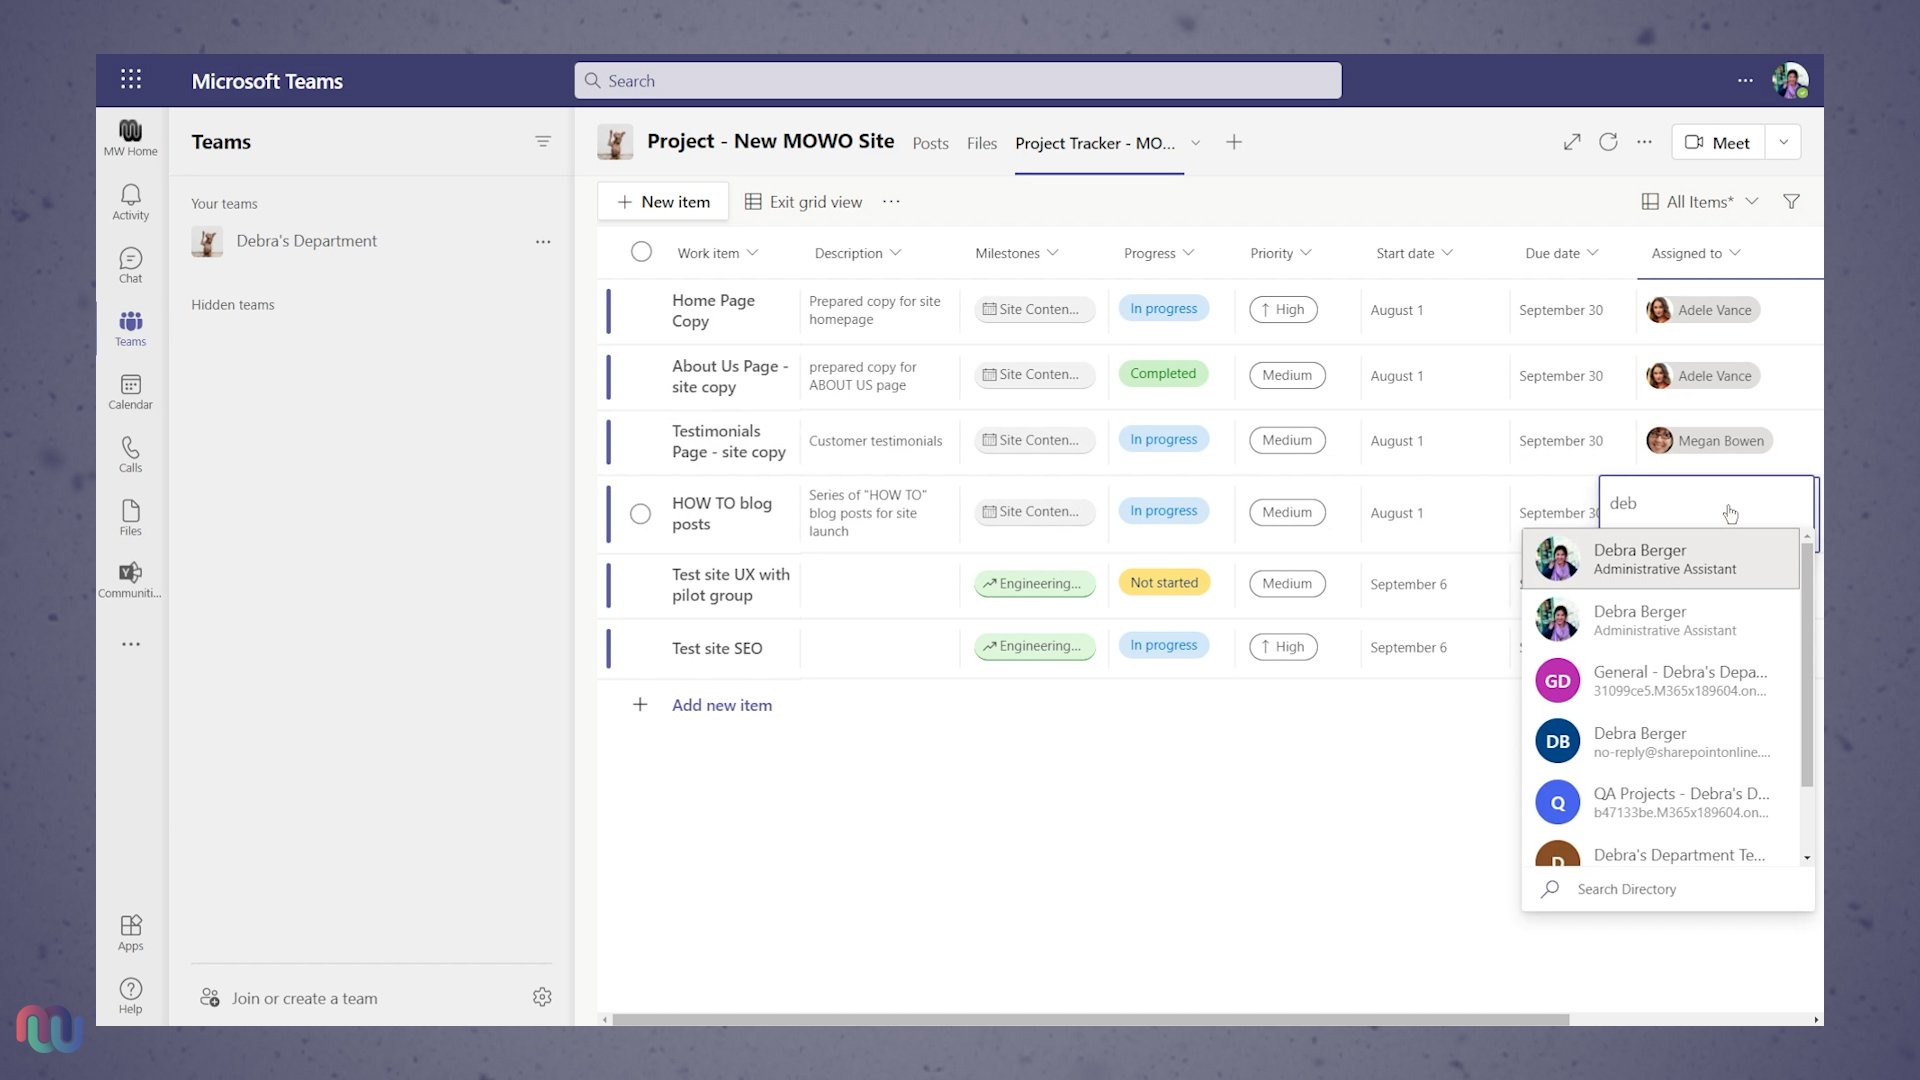Open MW Home in the sidebar
Screen dimensions: 1920x1080
tap(131, 138)
